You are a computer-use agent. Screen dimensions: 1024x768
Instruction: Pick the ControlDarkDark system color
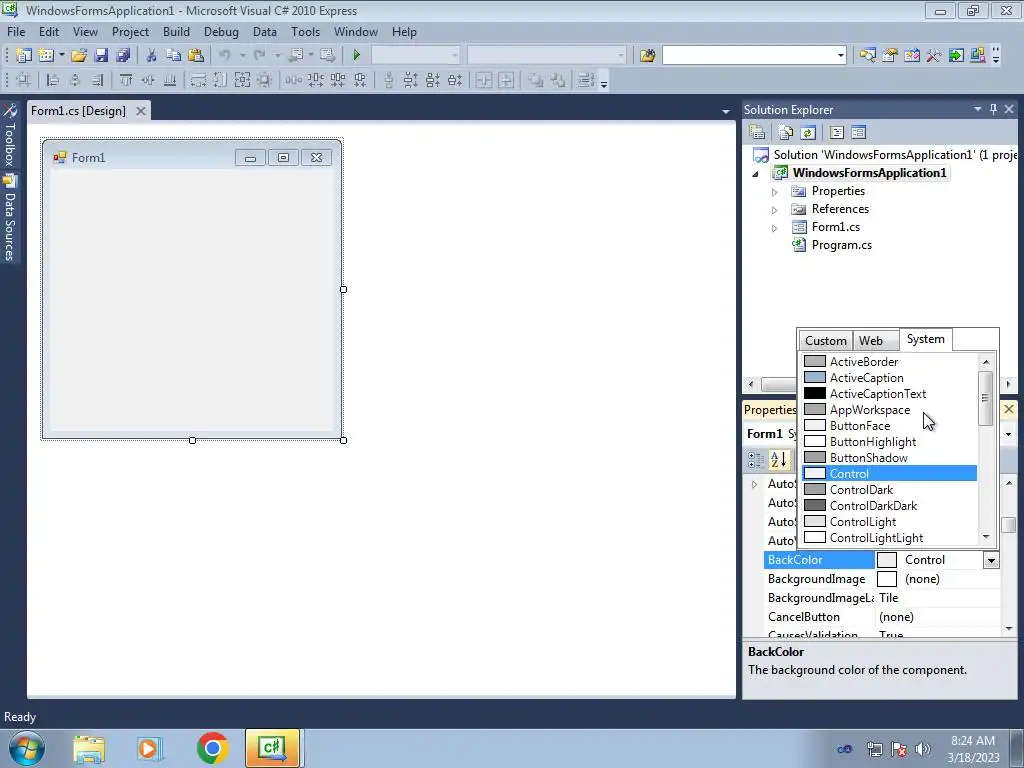pos(889,505)
